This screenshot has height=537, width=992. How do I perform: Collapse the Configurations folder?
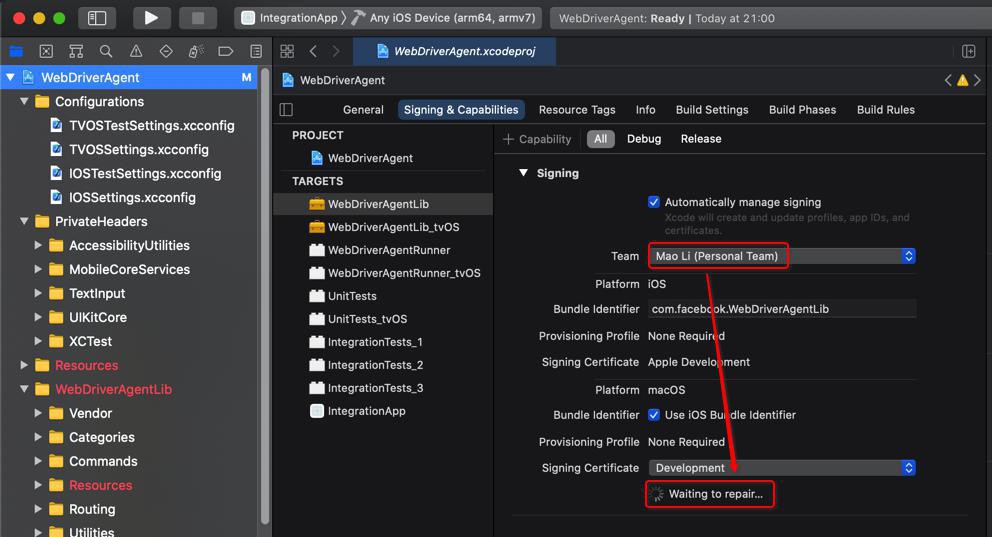click(24, 101)
